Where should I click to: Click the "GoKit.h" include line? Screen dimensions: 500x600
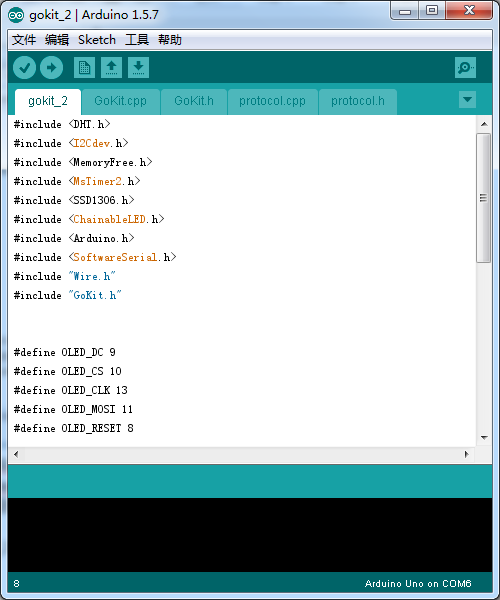coord(68,295)
